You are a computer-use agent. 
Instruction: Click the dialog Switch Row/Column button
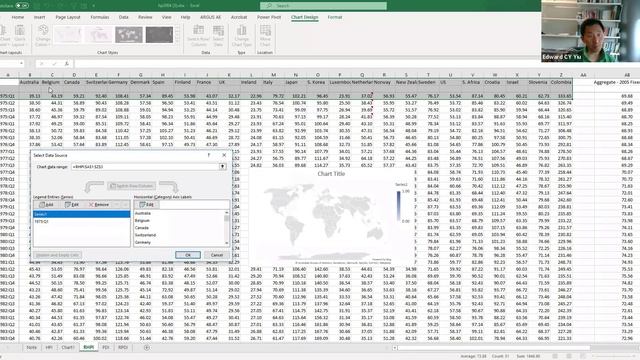(x=131, y=186)
